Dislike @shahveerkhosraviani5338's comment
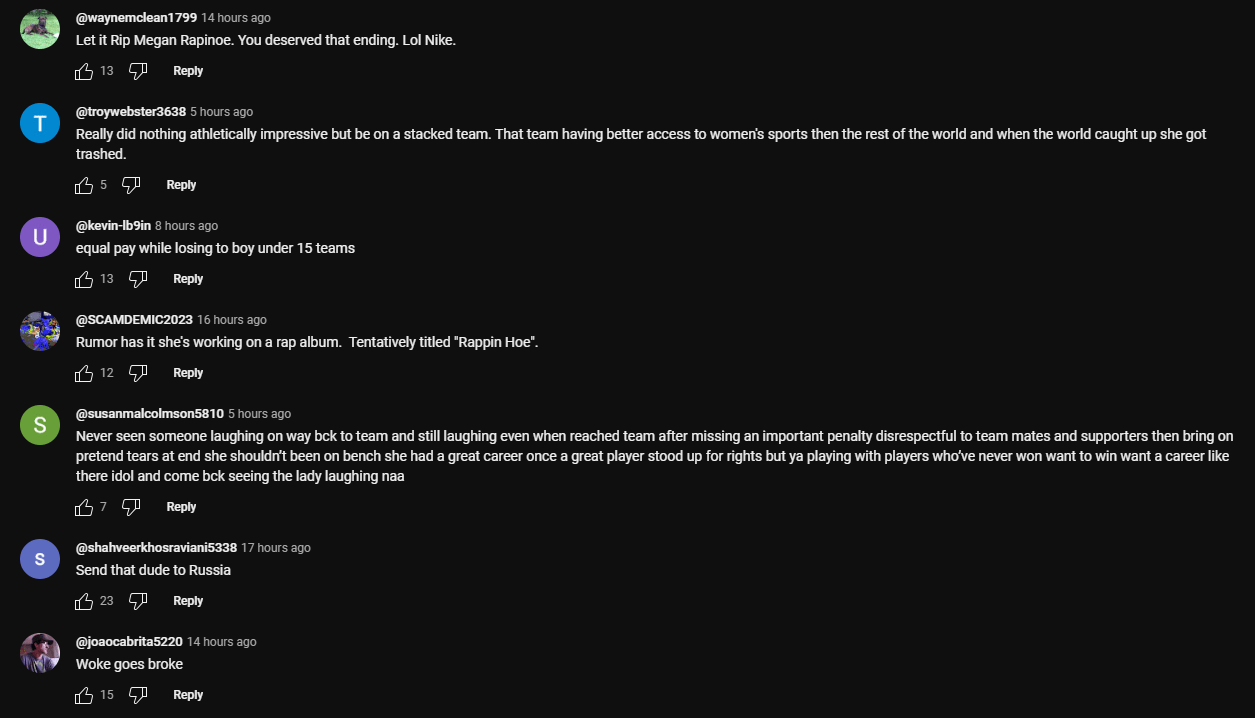This screenshot has width=1255, height=718. tap(138, 601)
